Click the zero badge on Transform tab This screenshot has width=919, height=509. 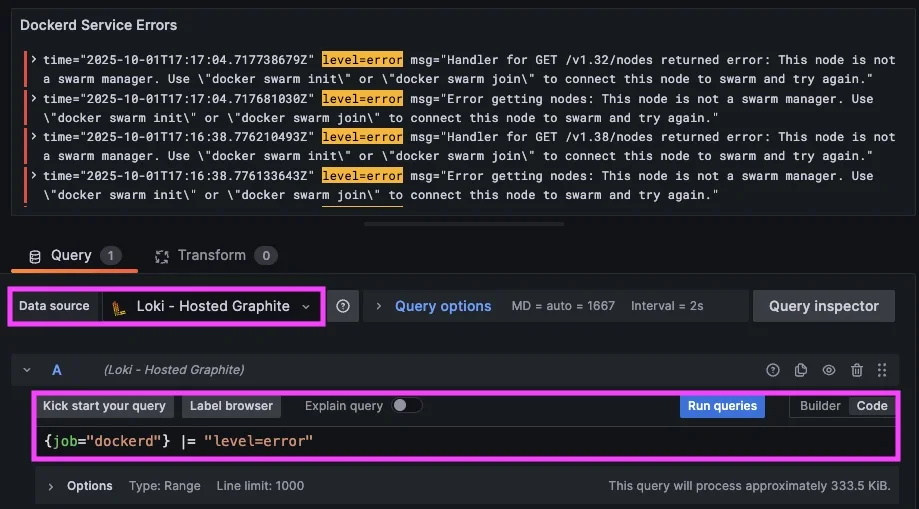coord(266,256)
